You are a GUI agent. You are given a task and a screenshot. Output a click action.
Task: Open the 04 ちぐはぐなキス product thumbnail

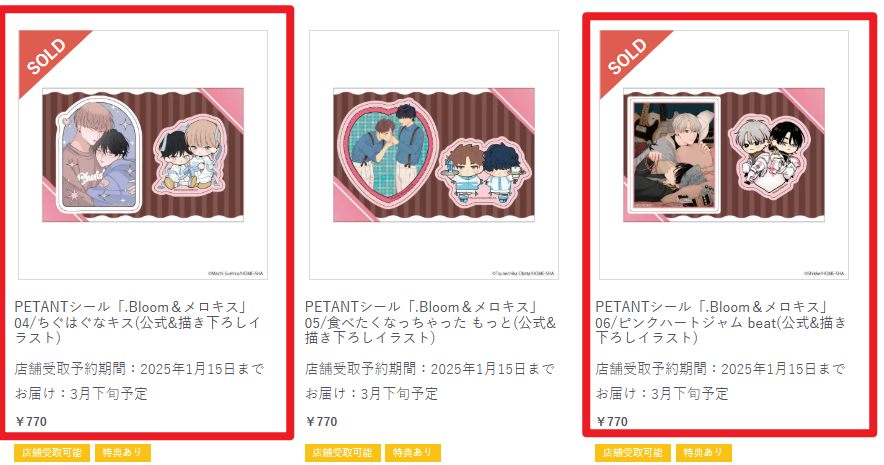tap(143, 155)
